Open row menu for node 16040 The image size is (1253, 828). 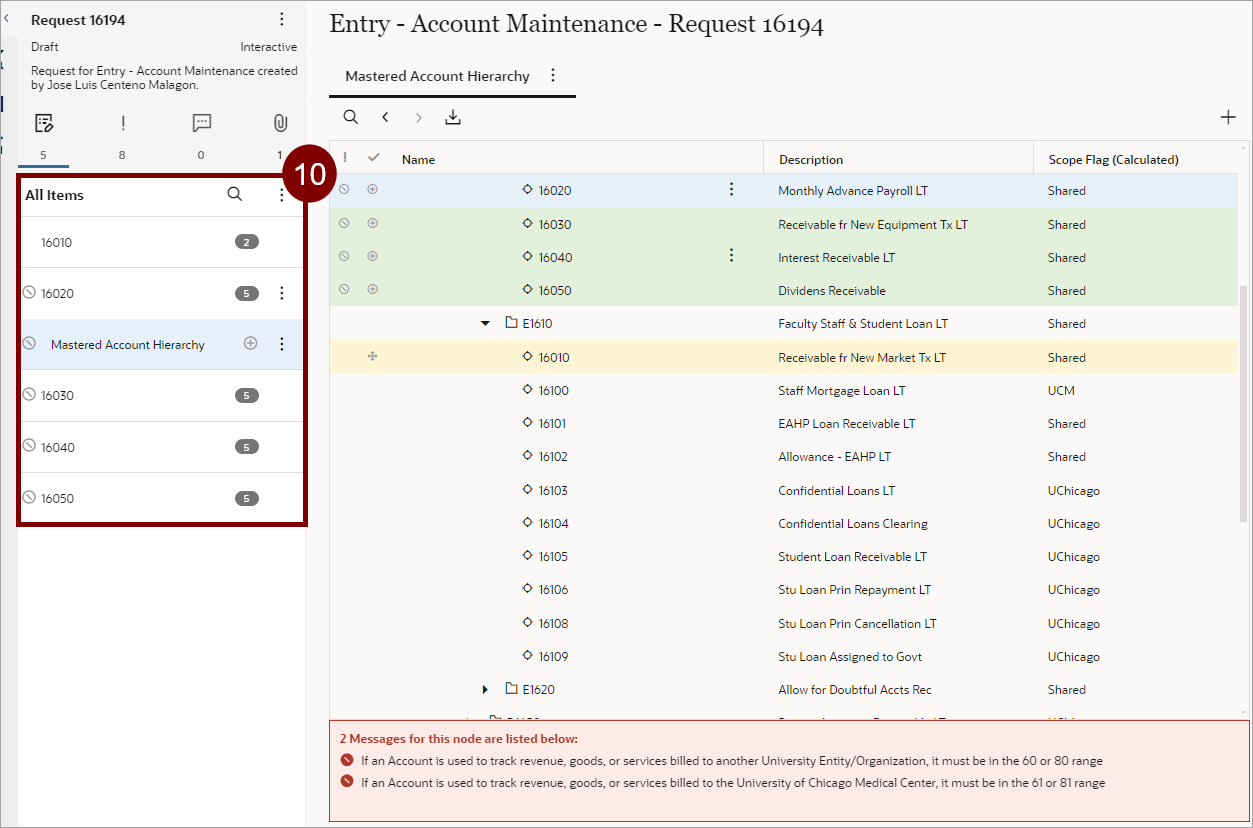click(731, 257)
